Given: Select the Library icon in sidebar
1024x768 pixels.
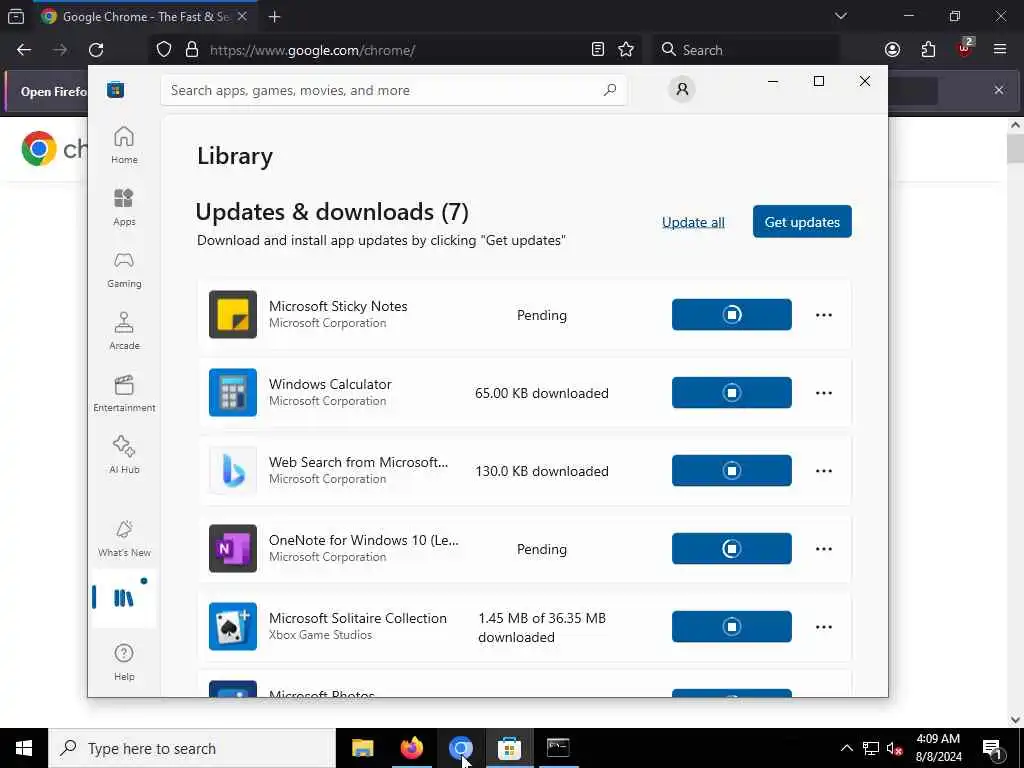Looking at the screenshot, I should [x=124, y=598].
